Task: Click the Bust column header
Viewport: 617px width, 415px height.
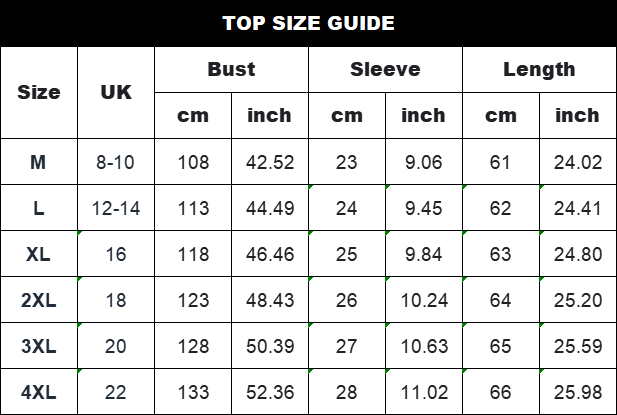Action: [231, 69]
